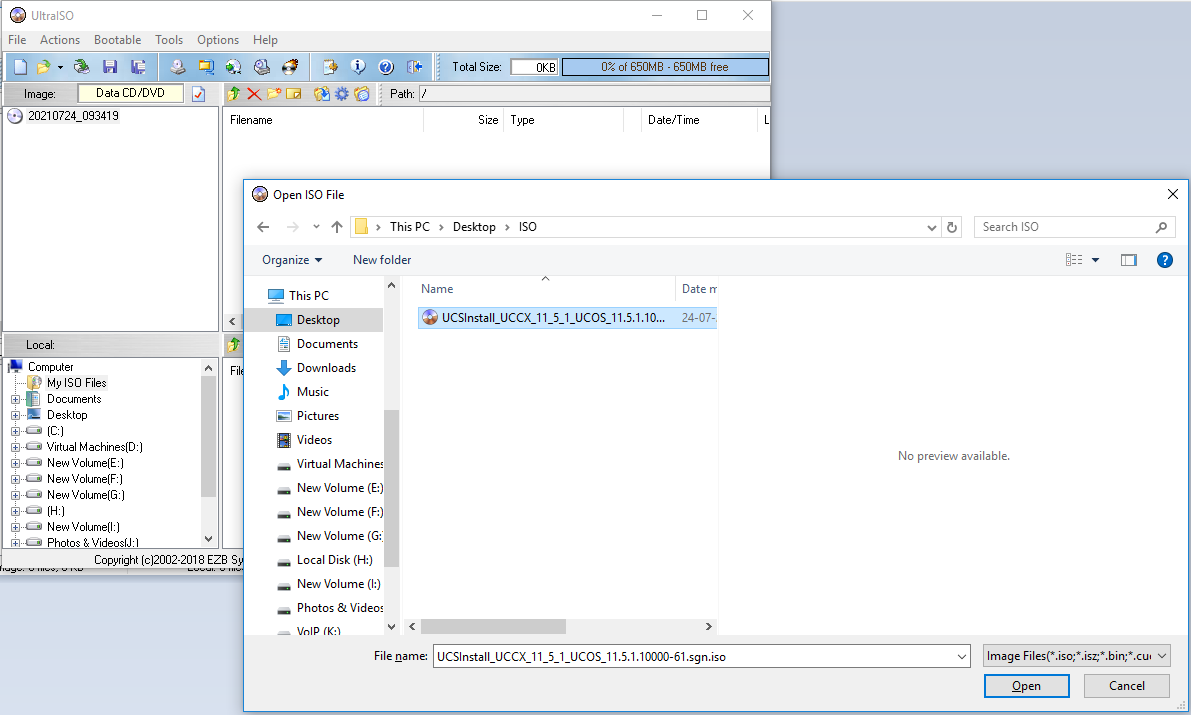1191x715 pixels.
Task: Click the Make CD/DVD Image icon
Action: [x=177, y=67]
